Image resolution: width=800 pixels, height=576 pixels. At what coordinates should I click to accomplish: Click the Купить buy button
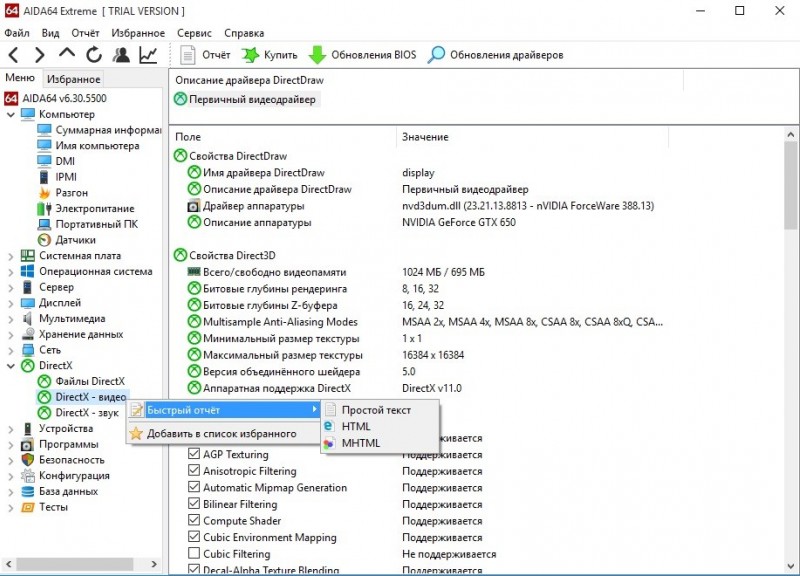pyautogui.click(x=269, y=55)
